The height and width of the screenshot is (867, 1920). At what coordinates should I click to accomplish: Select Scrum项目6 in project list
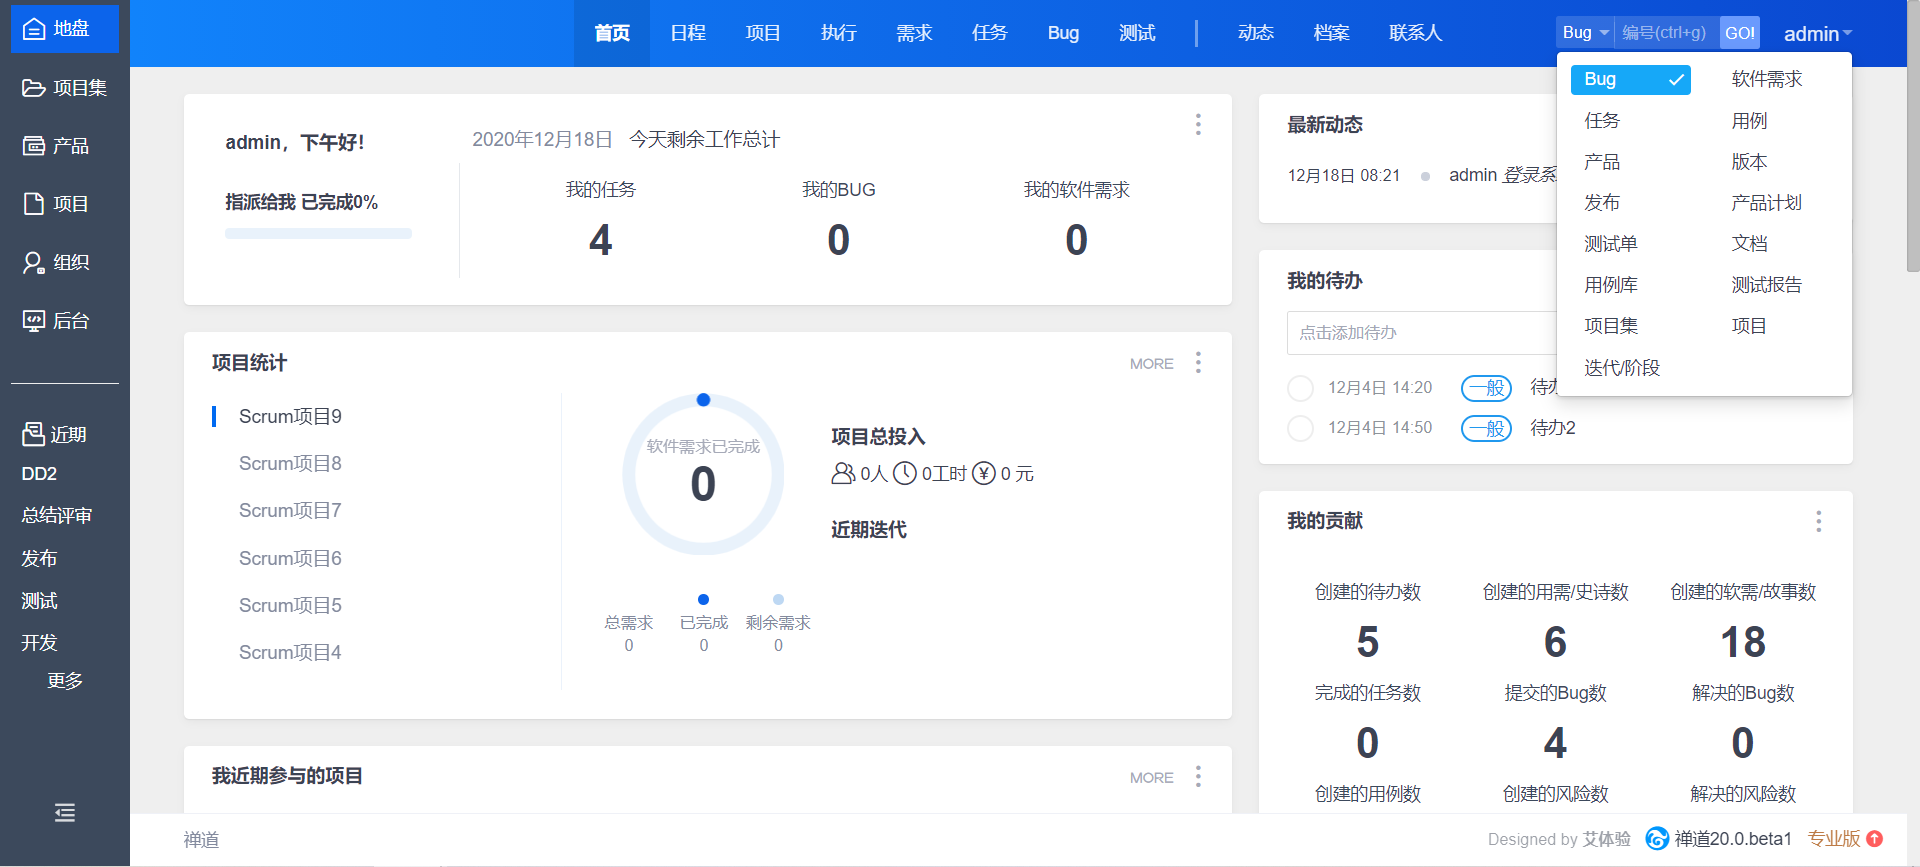[x=290, y=559]
